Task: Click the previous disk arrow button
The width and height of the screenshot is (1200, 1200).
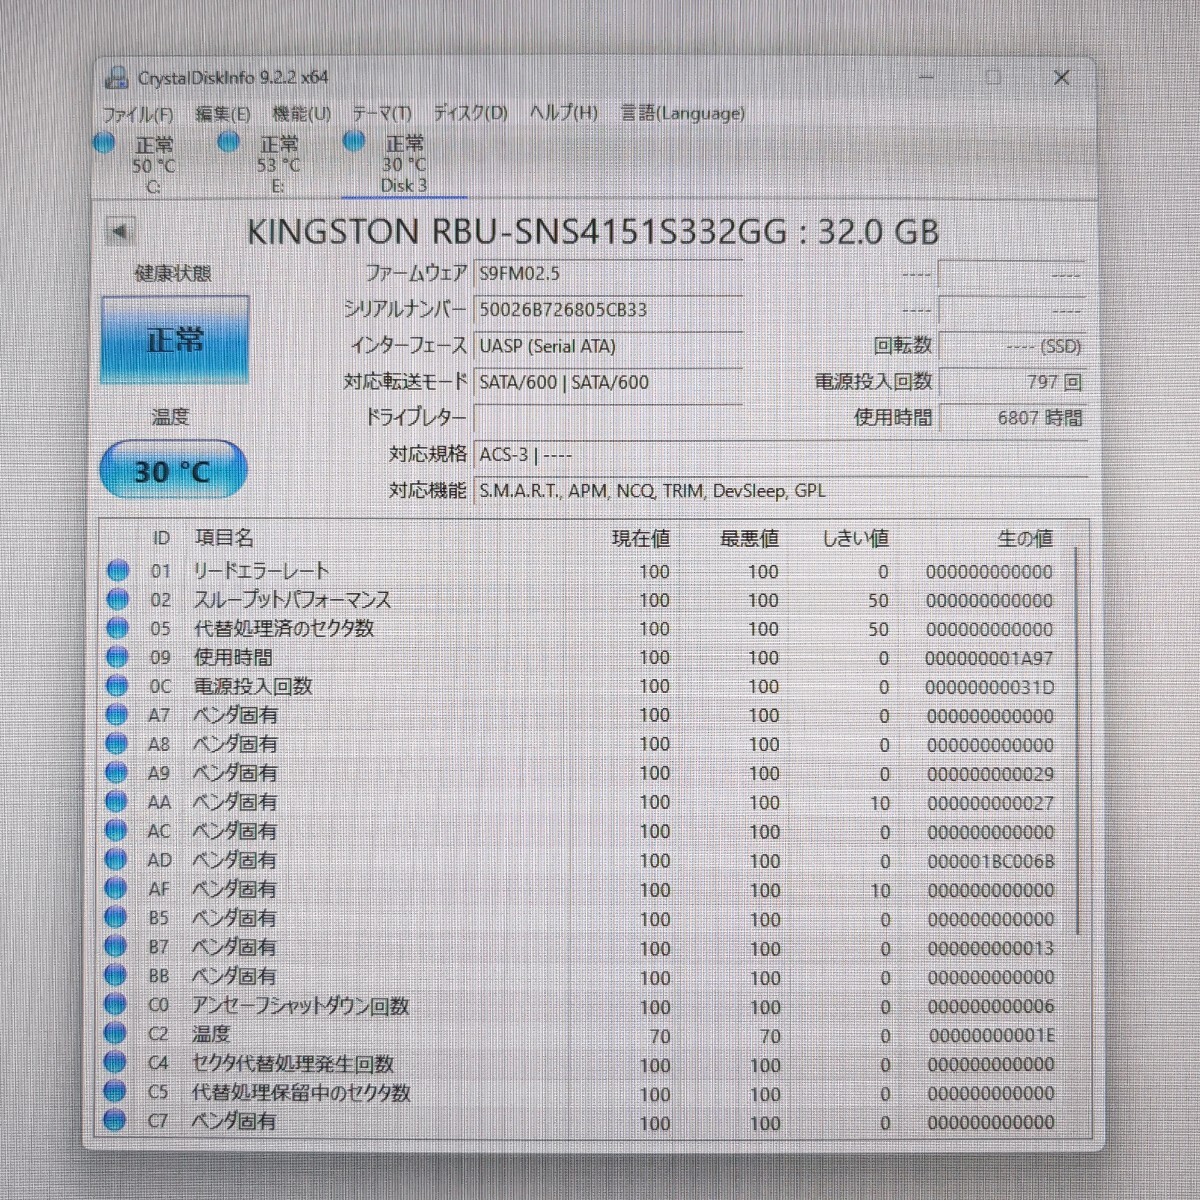Action: point(120,231)
